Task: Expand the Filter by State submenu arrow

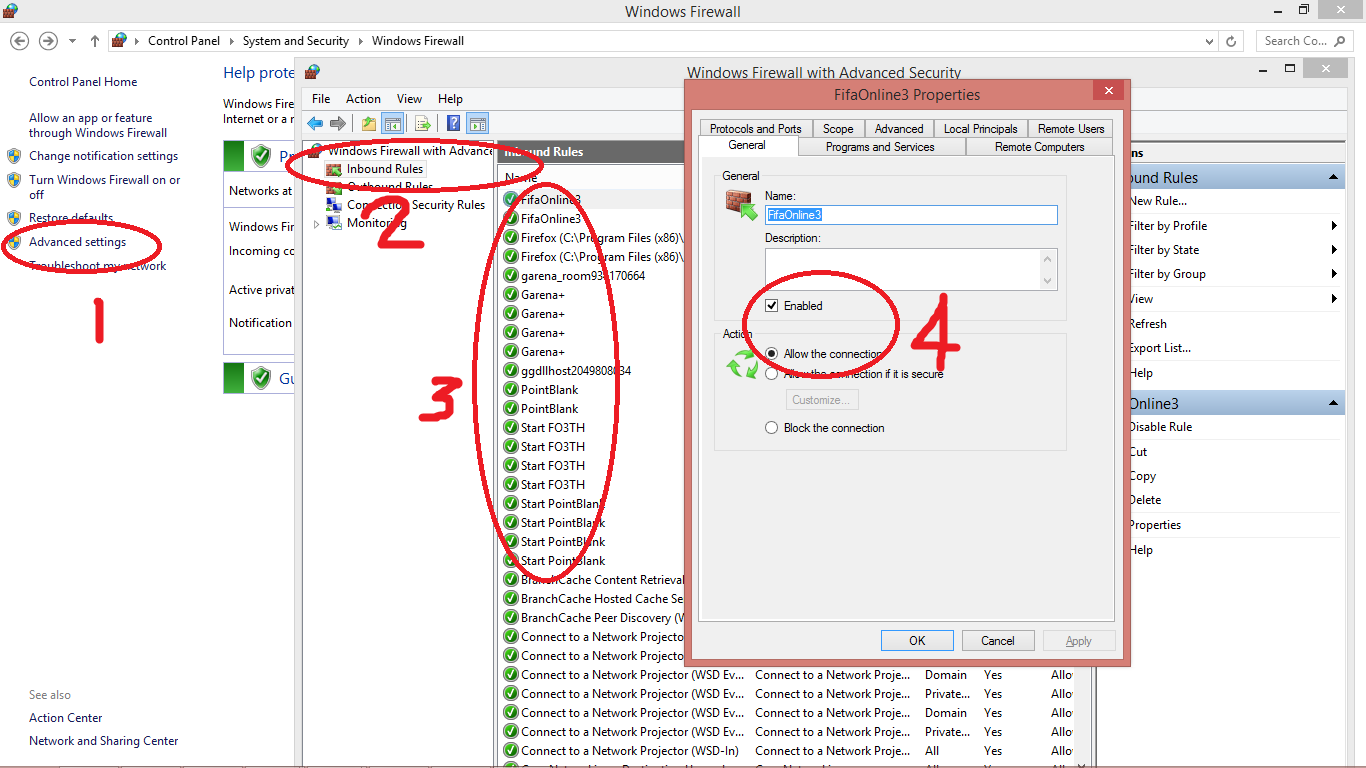Action: click(x=1335, y=250)
